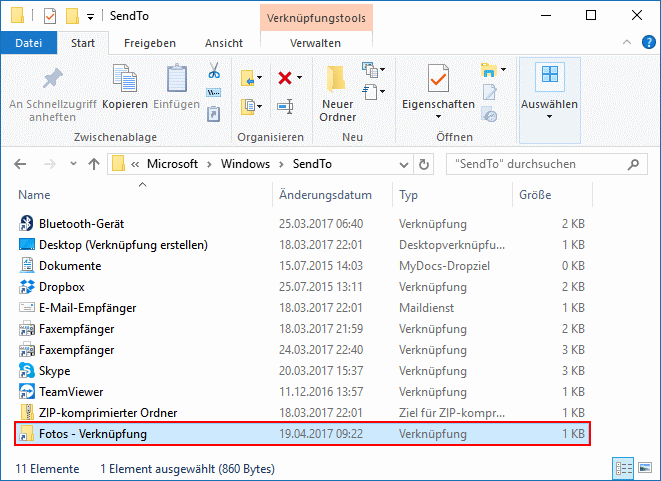Click the Paste shortcut icon in Zwischenablage
This screenshot has width=661, height=481.
click(214, 114)
